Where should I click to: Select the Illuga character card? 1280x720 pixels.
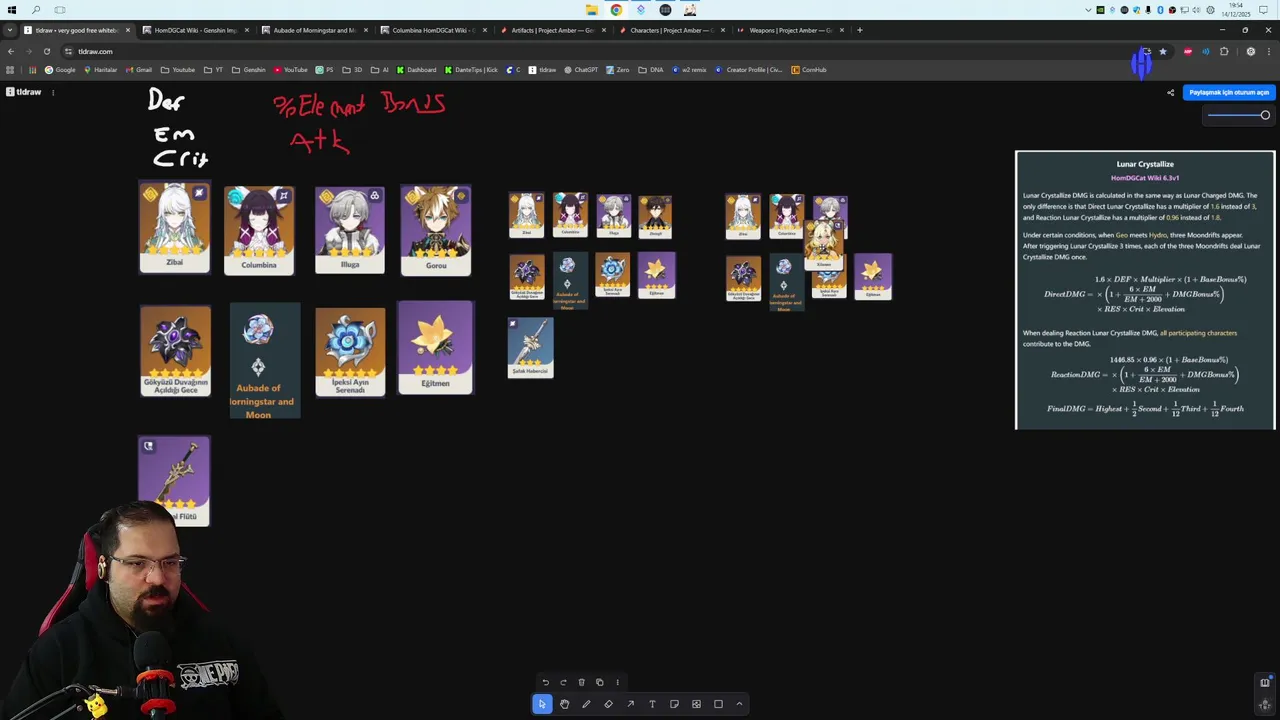[x=350, y=229]
